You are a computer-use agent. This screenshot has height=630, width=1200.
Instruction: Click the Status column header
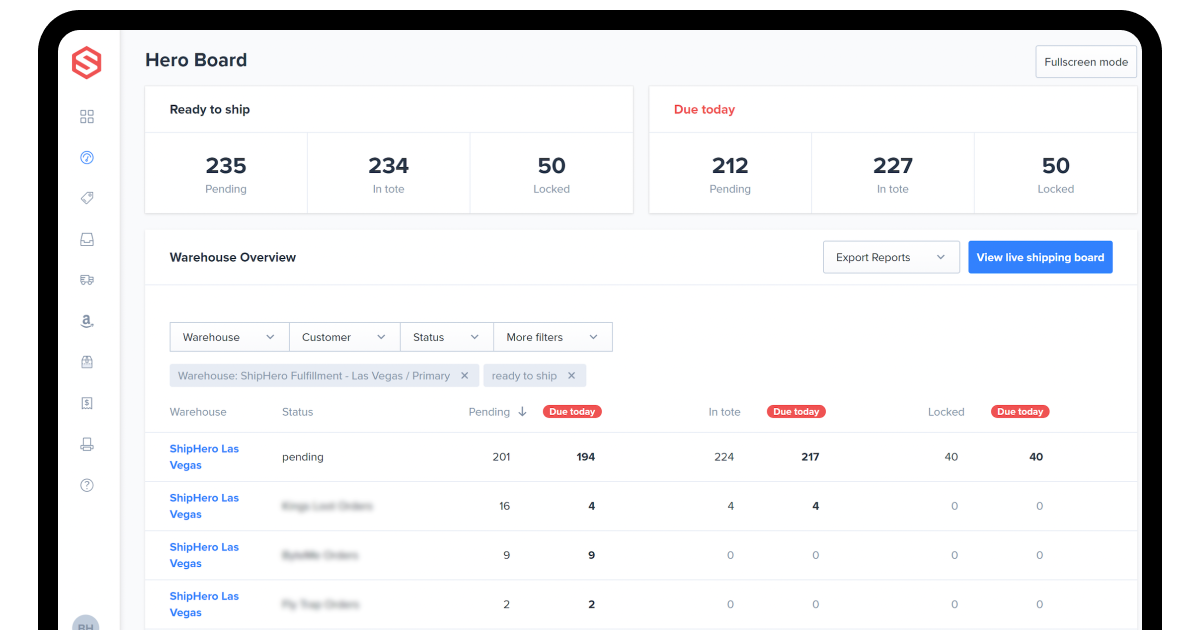pos(298,412)
